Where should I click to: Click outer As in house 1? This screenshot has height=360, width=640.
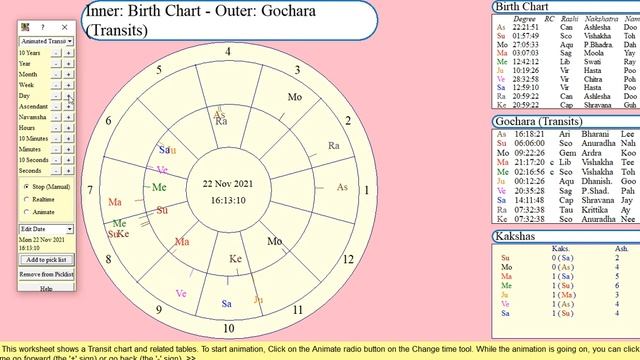click(342, 187)
